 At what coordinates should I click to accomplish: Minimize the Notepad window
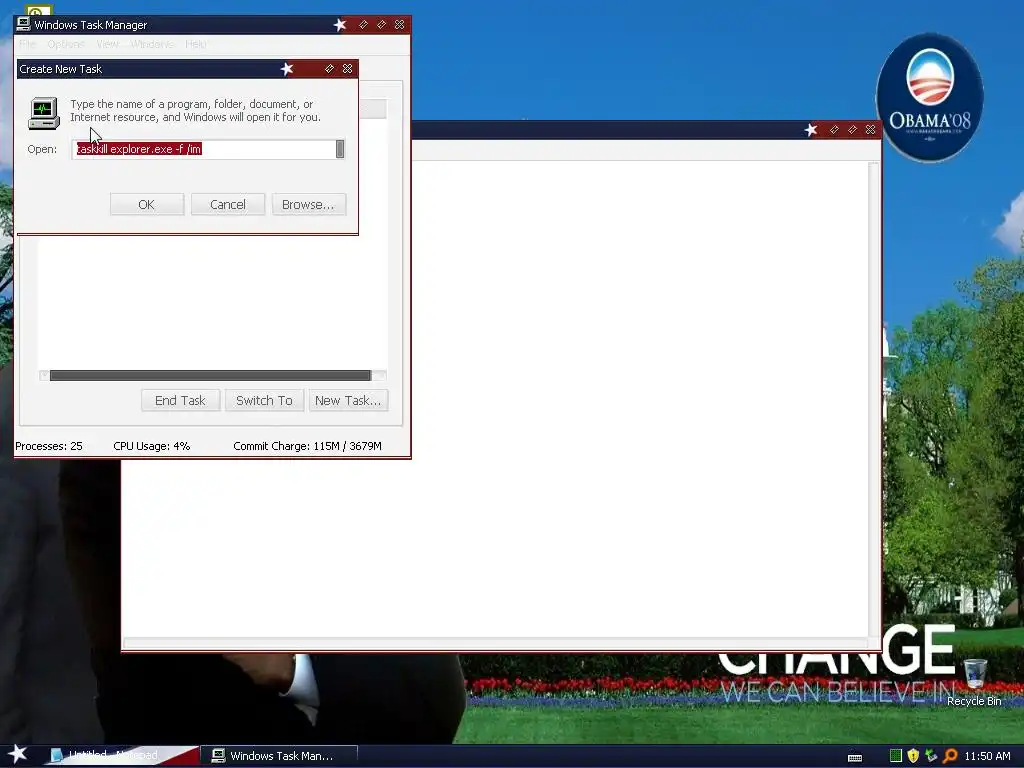(x=834, y=130)
